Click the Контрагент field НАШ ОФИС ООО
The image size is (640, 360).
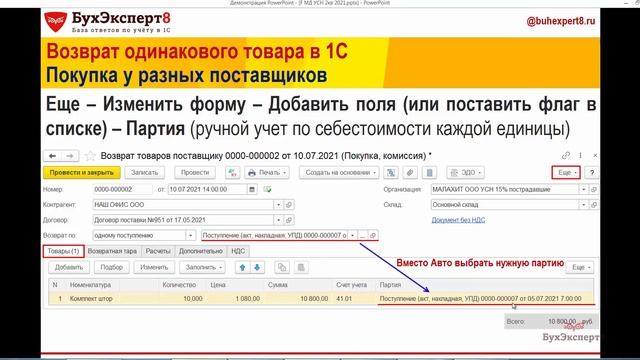183,204
